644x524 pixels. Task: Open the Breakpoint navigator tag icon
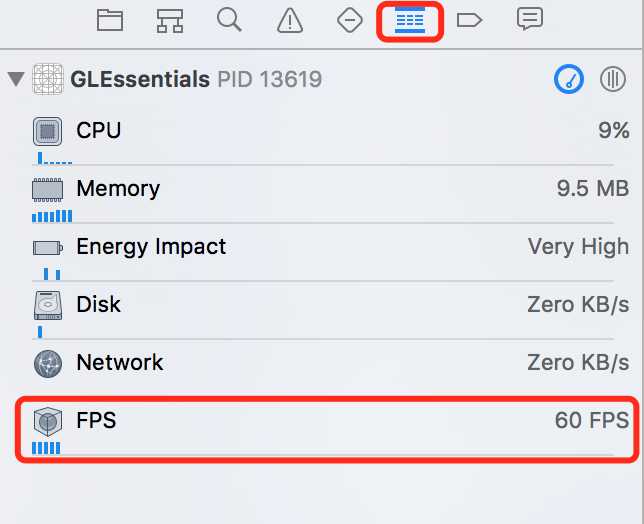click(469, 20)
